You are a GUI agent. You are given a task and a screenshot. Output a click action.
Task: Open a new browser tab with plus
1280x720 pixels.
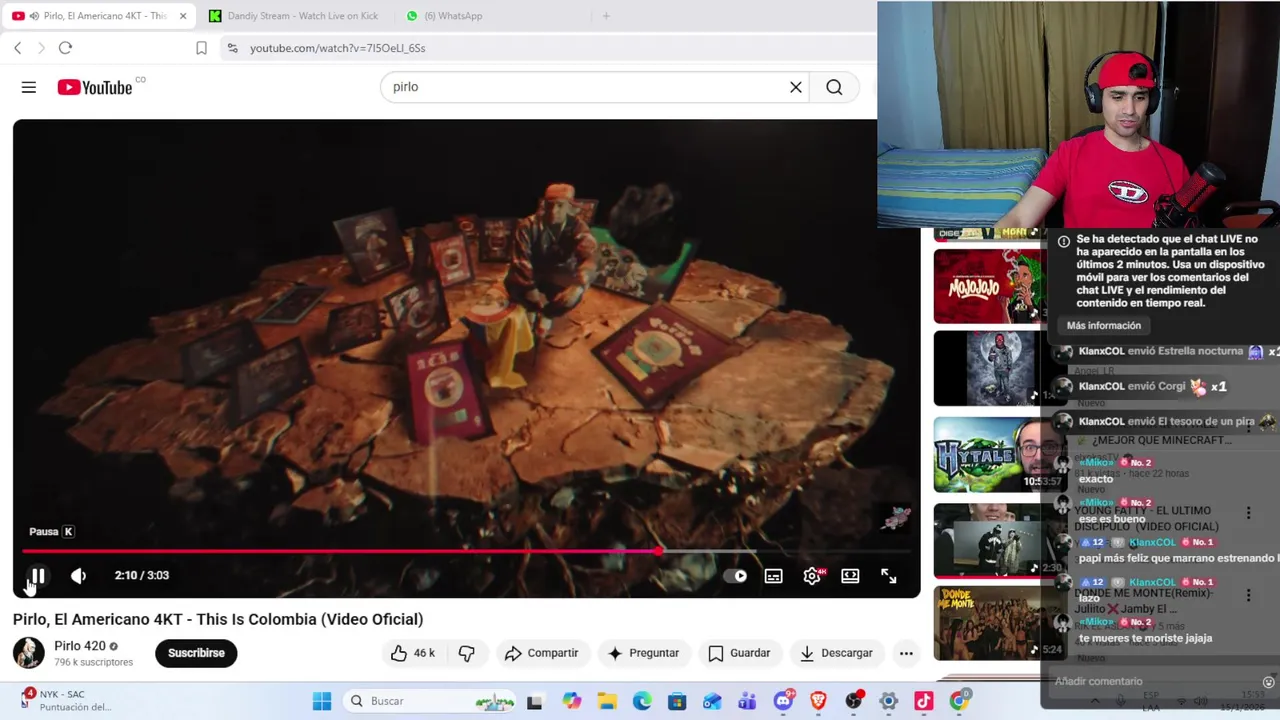[x=606, y=16]
